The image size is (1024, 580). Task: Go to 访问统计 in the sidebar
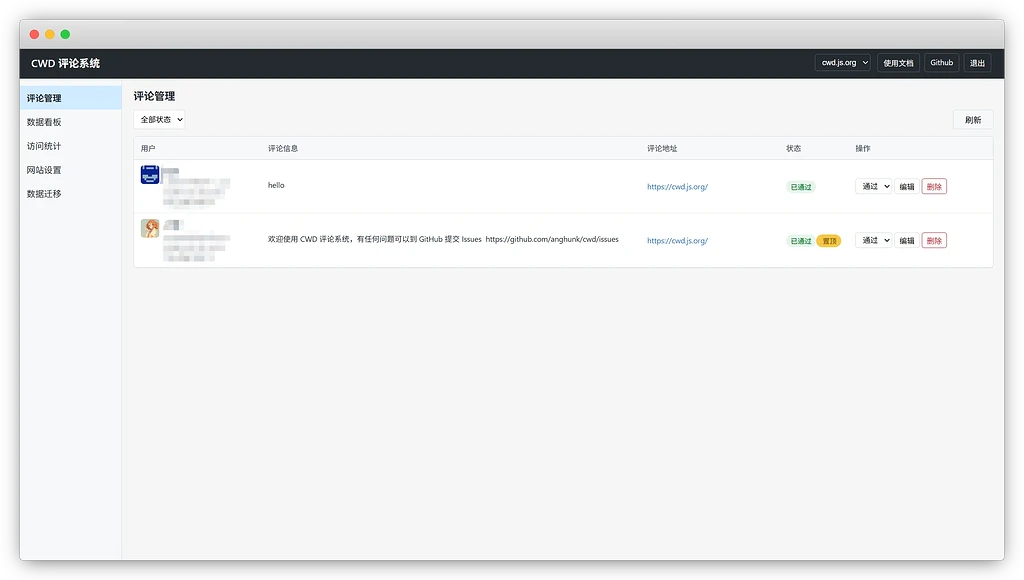click(x=71, y=146)
